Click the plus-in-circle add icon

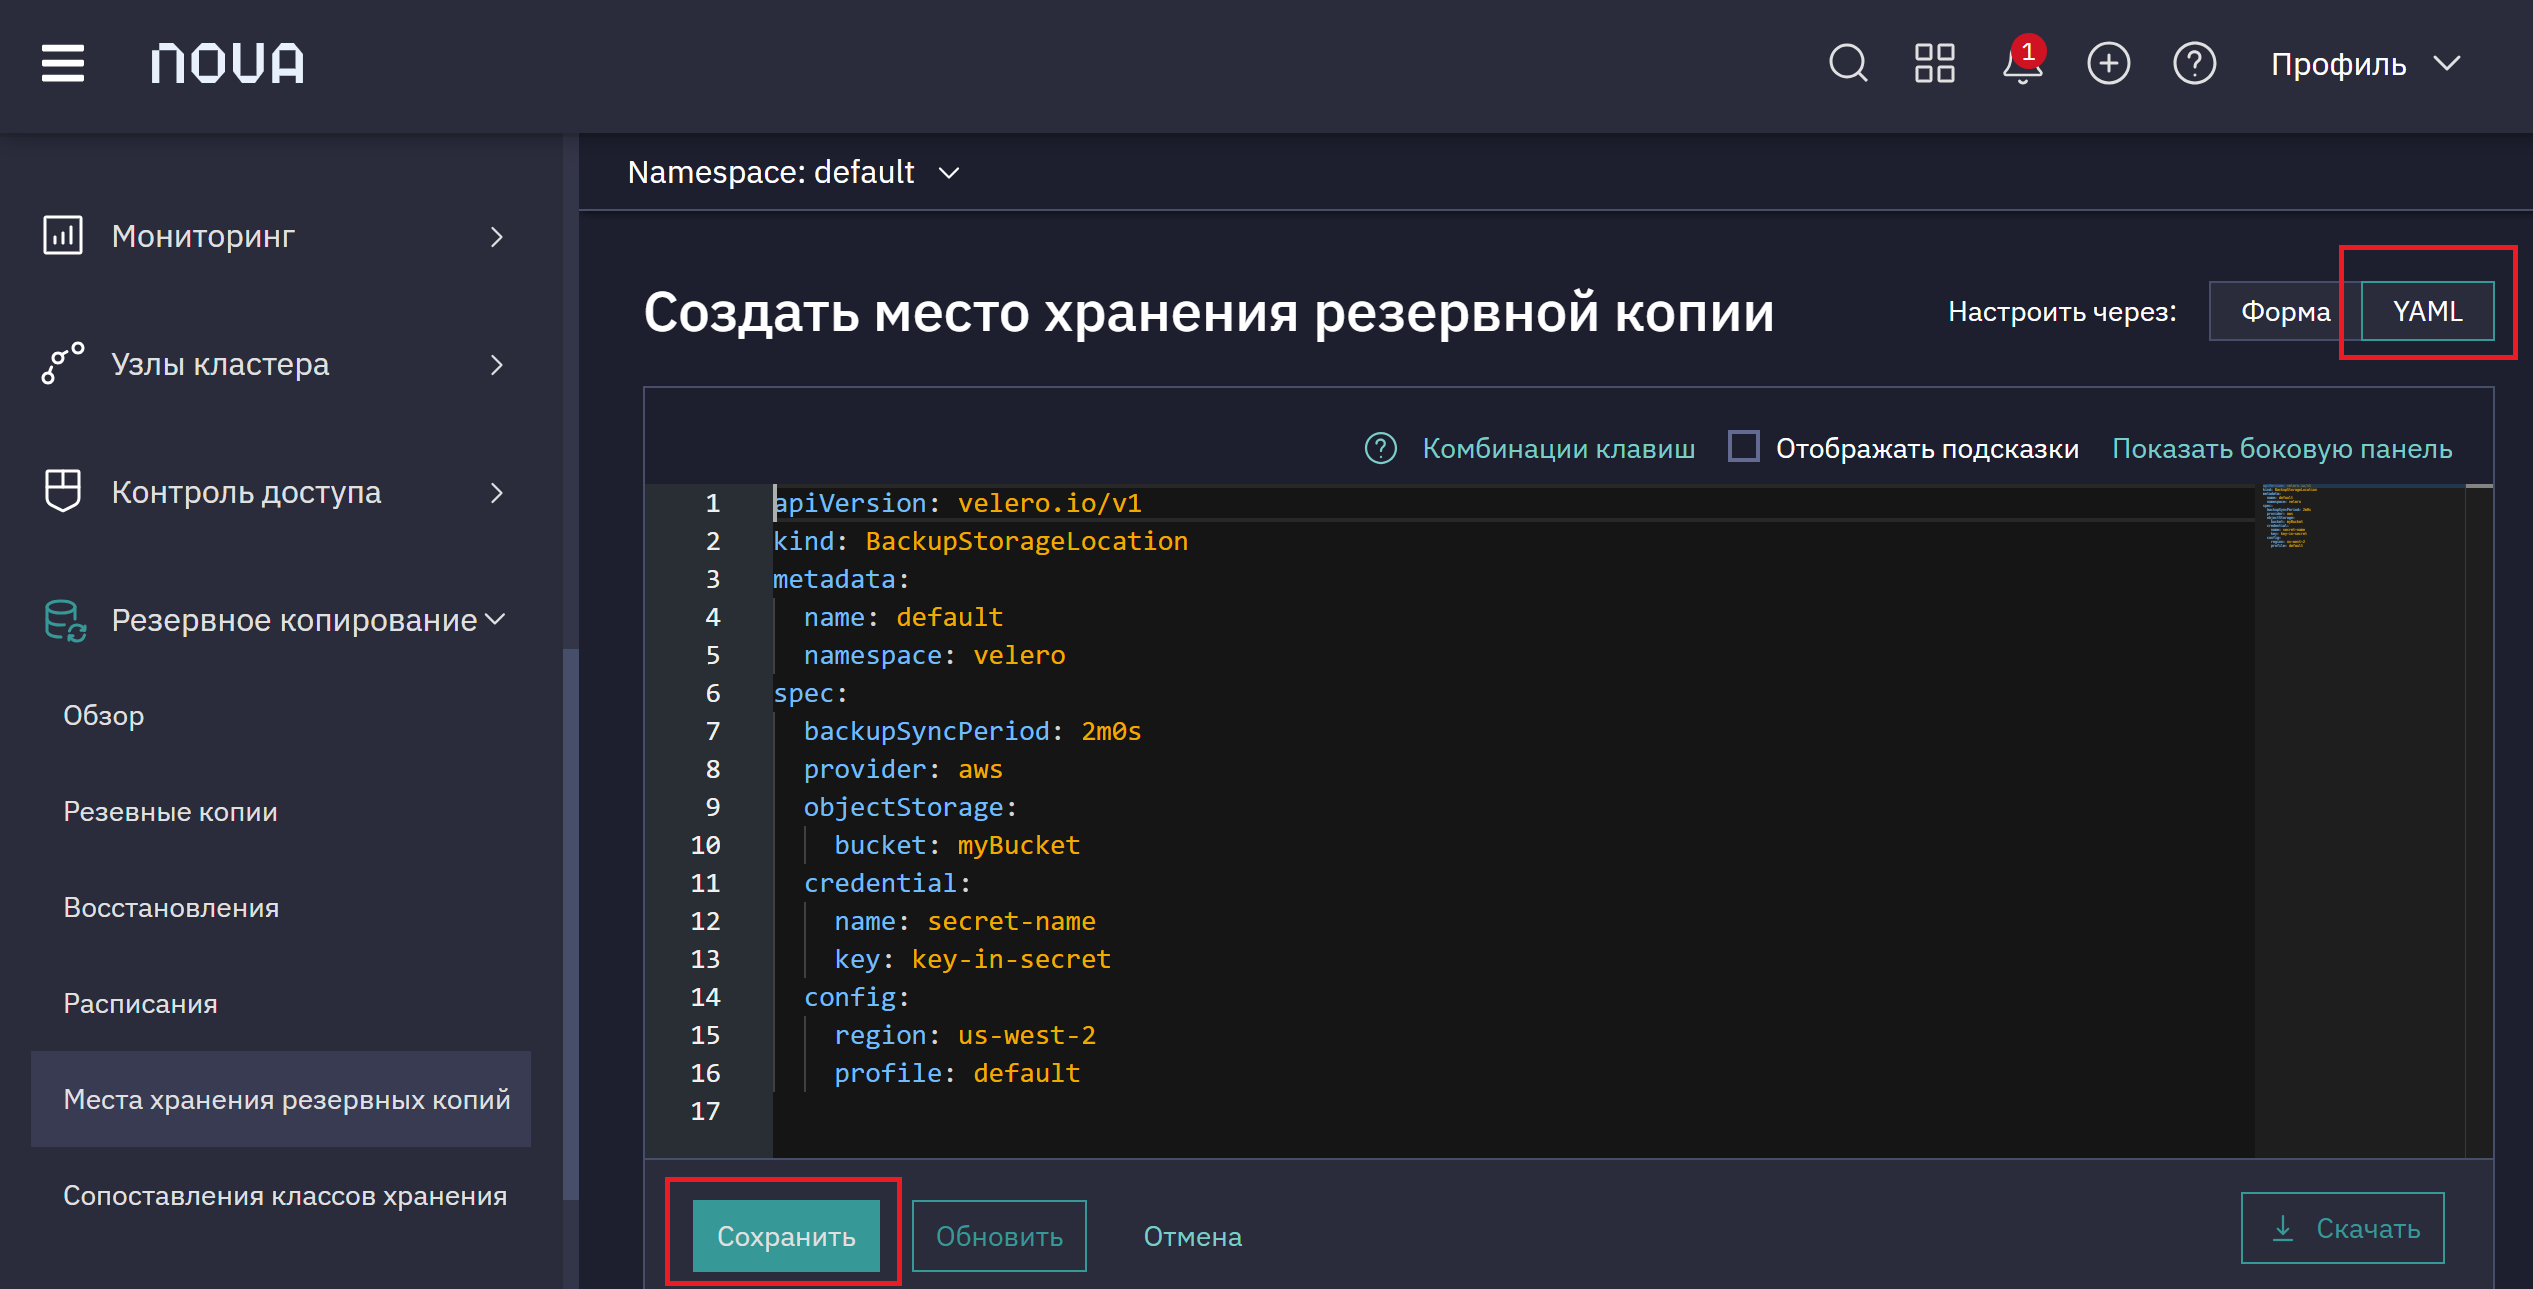(2108, 64)
